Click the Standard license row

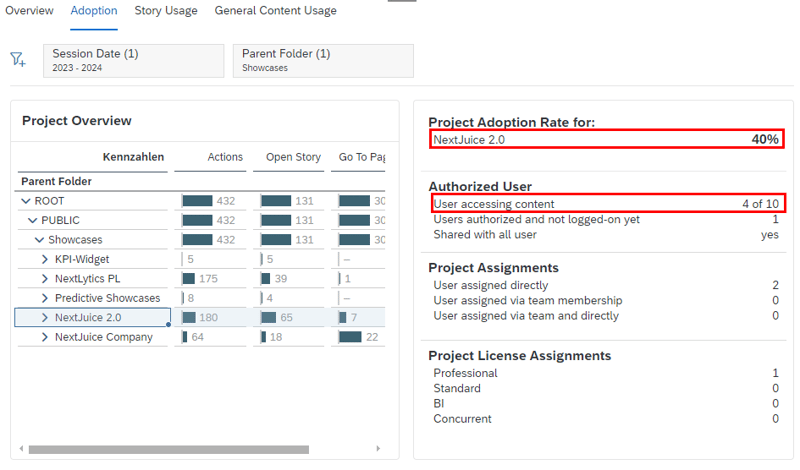(606, 388)
